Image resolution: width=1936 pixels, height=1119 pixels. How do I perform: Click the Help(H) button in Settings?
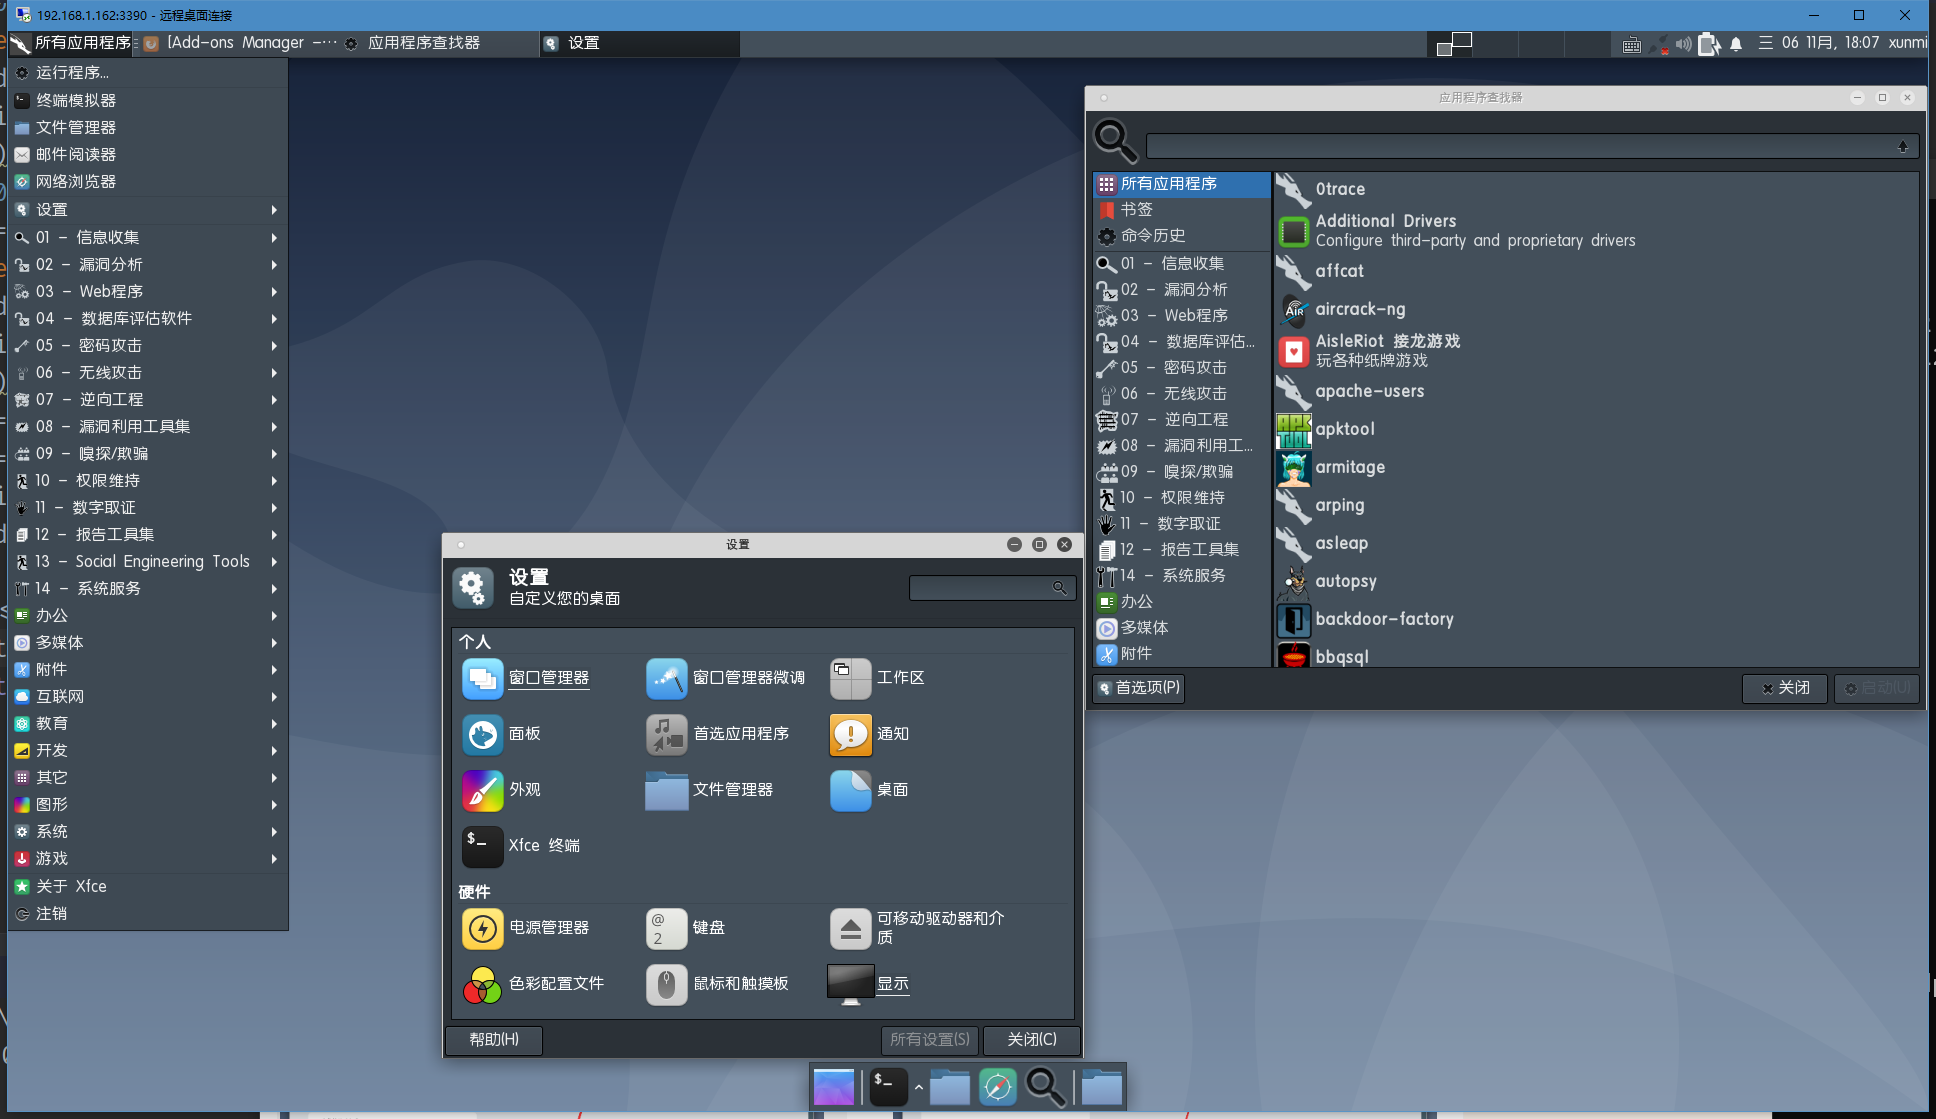pos(494,1040)
